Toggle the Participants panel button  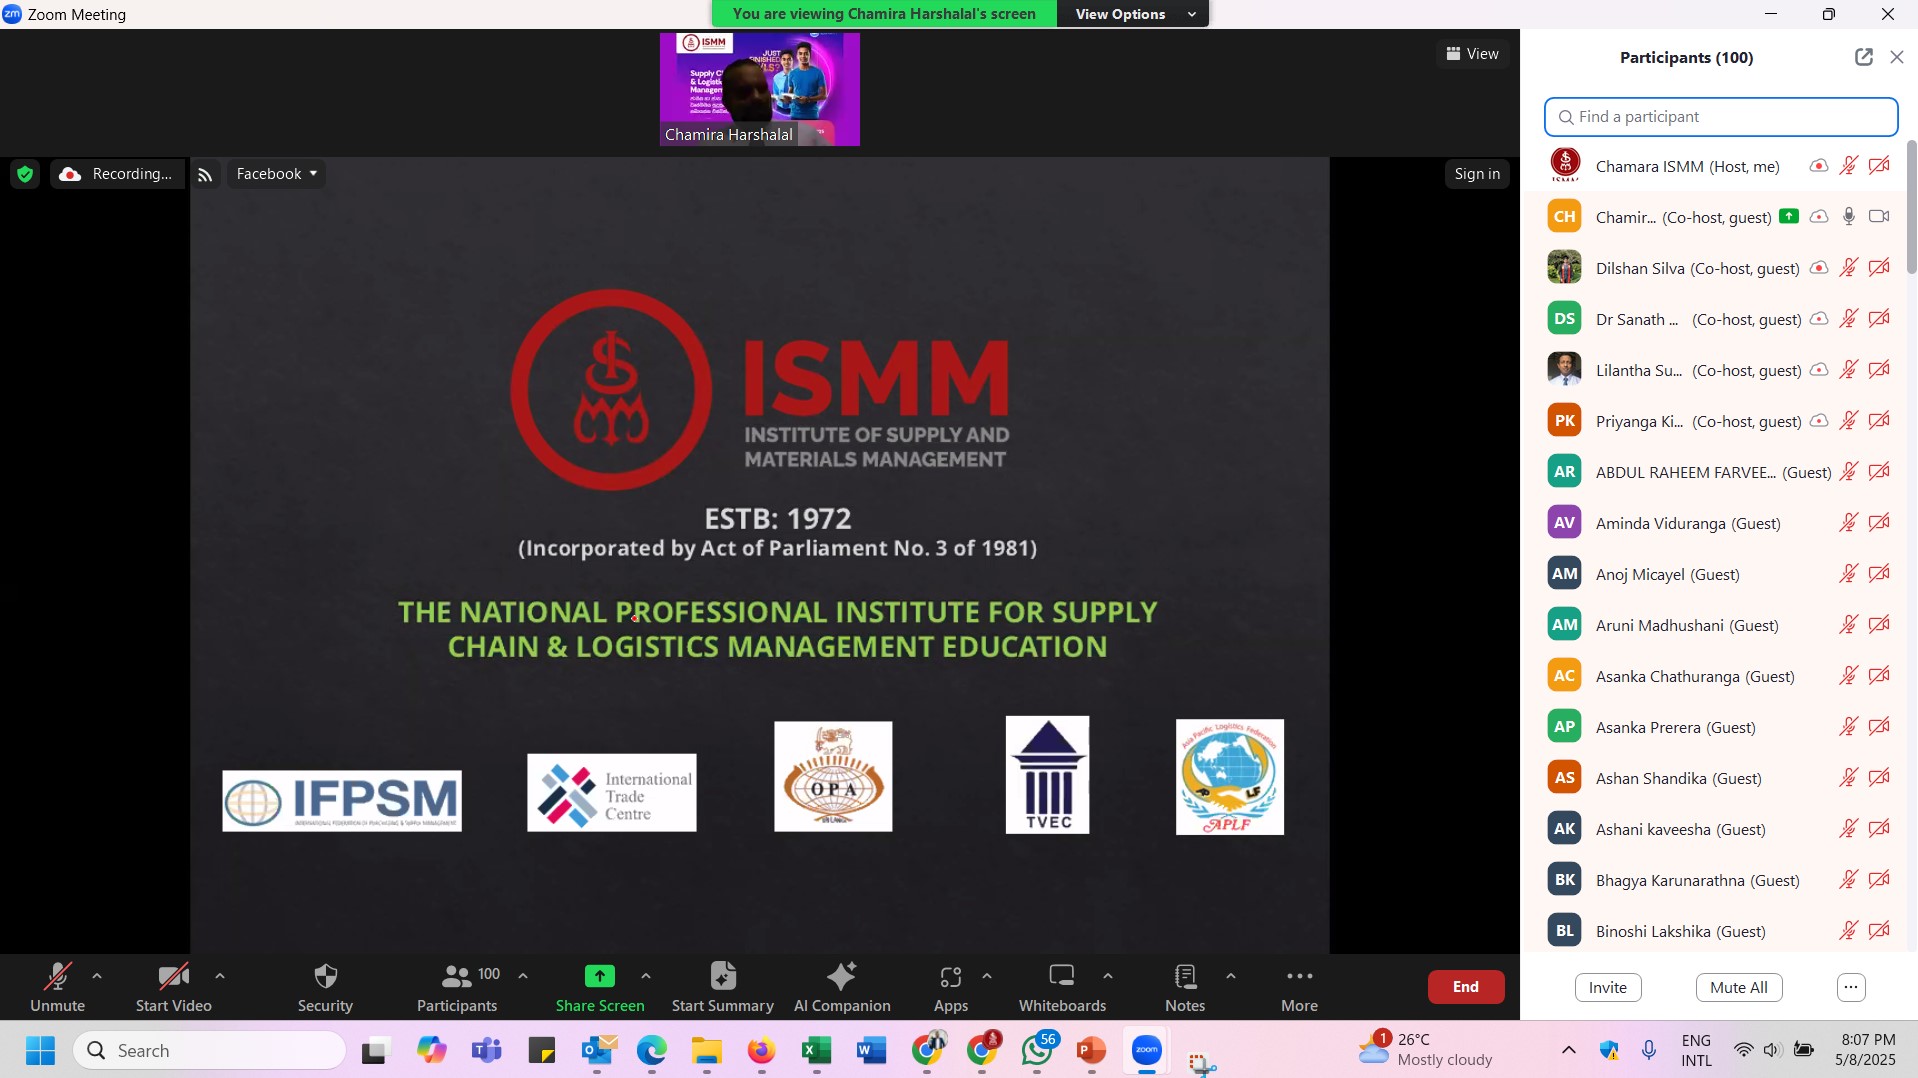(x=458, y=987)
